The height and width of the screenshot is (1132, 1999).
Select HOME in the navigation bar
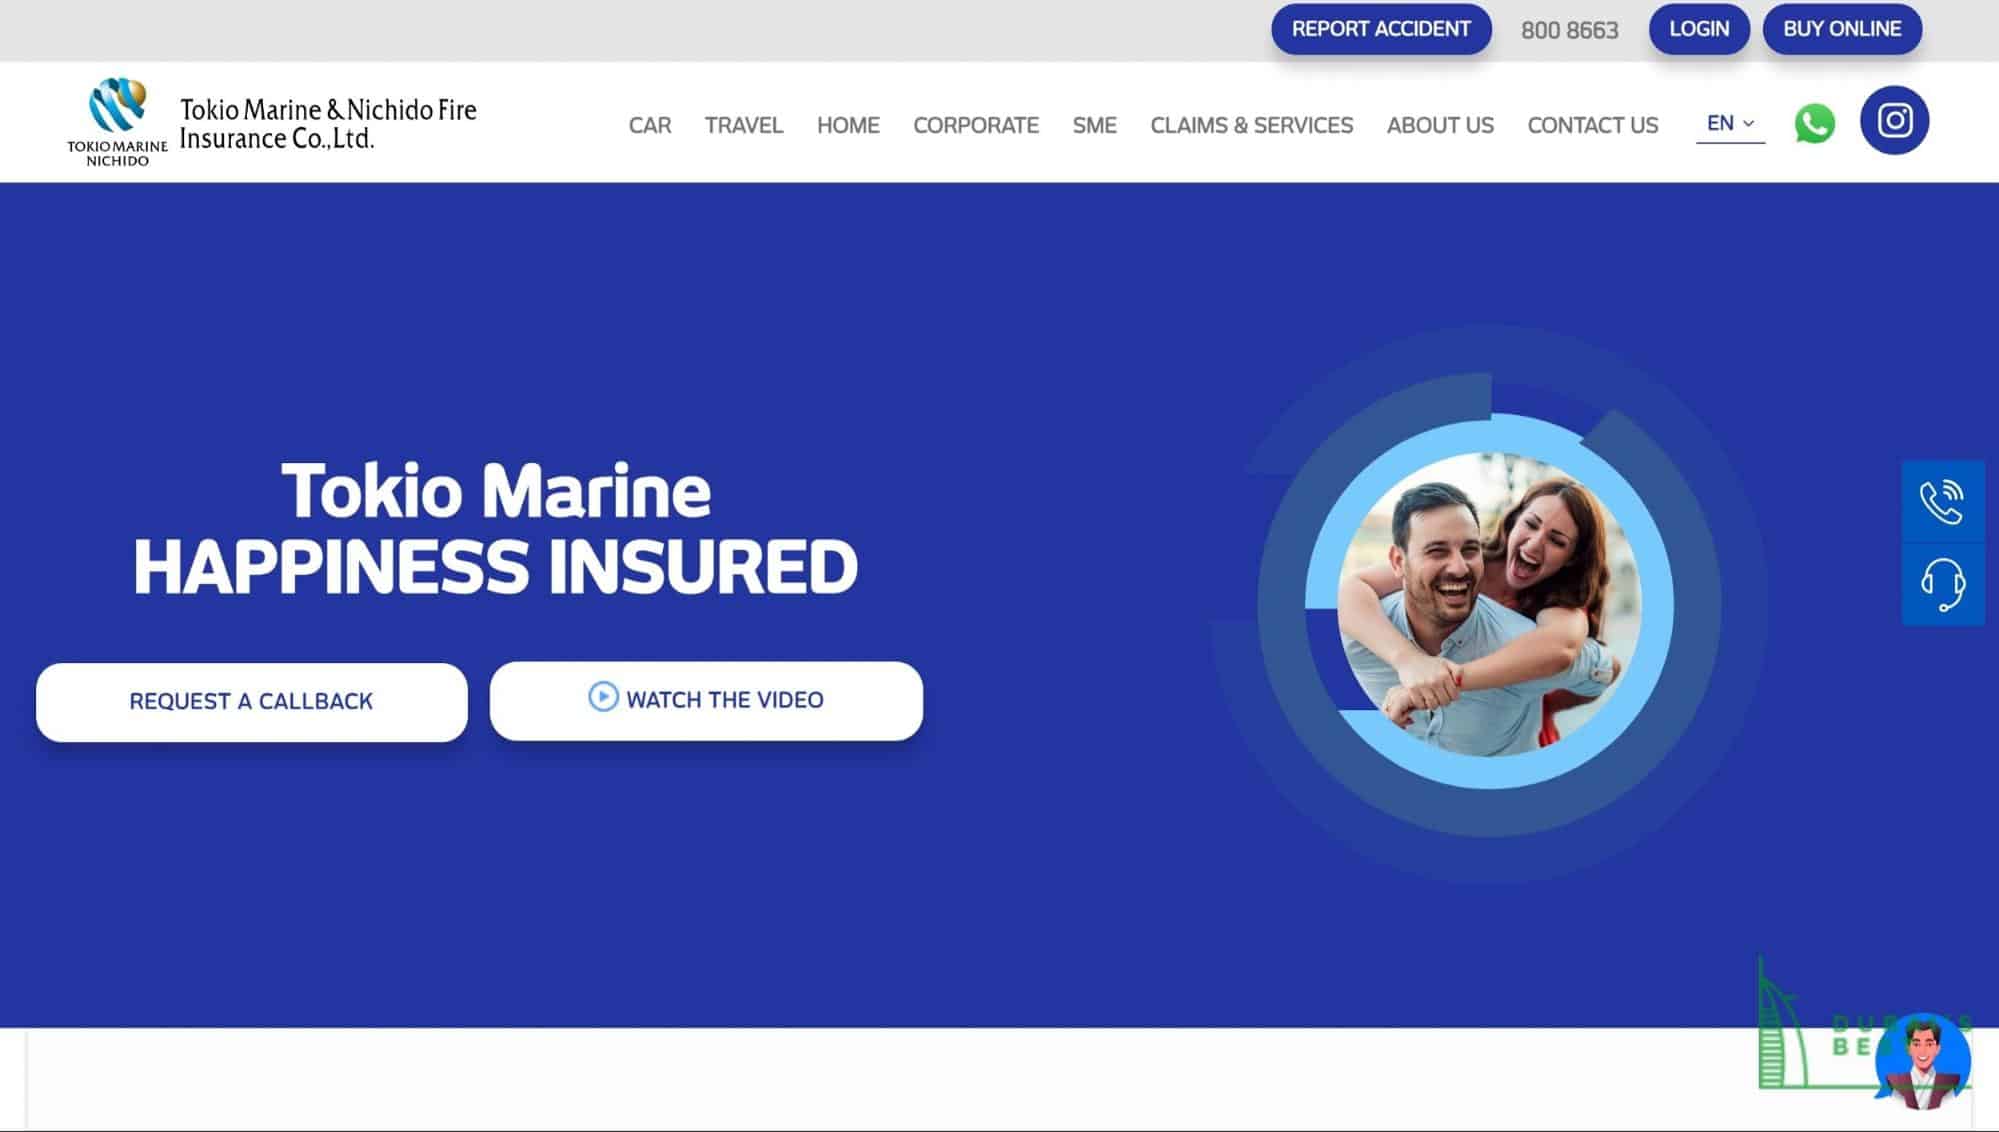coord(848,126)
